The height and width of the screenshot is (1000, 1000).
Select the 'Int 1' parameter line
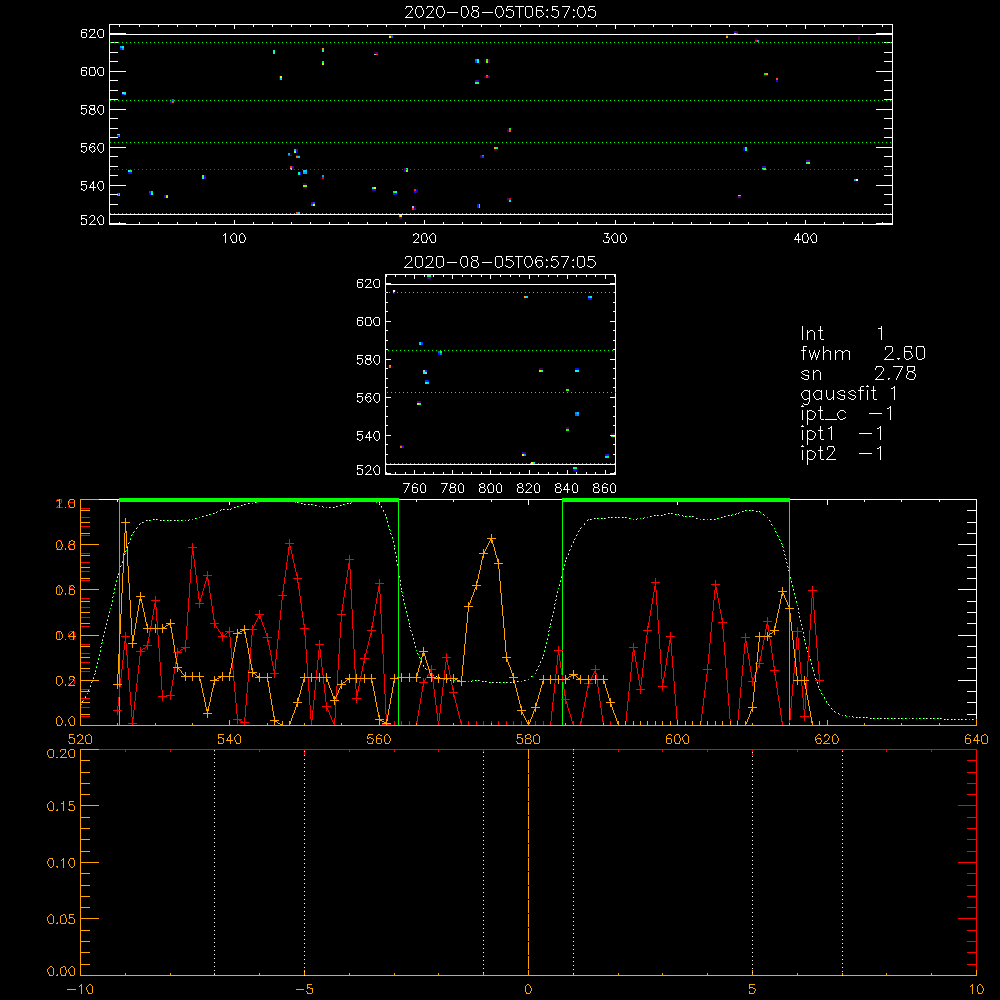click(x=842, y=334)
